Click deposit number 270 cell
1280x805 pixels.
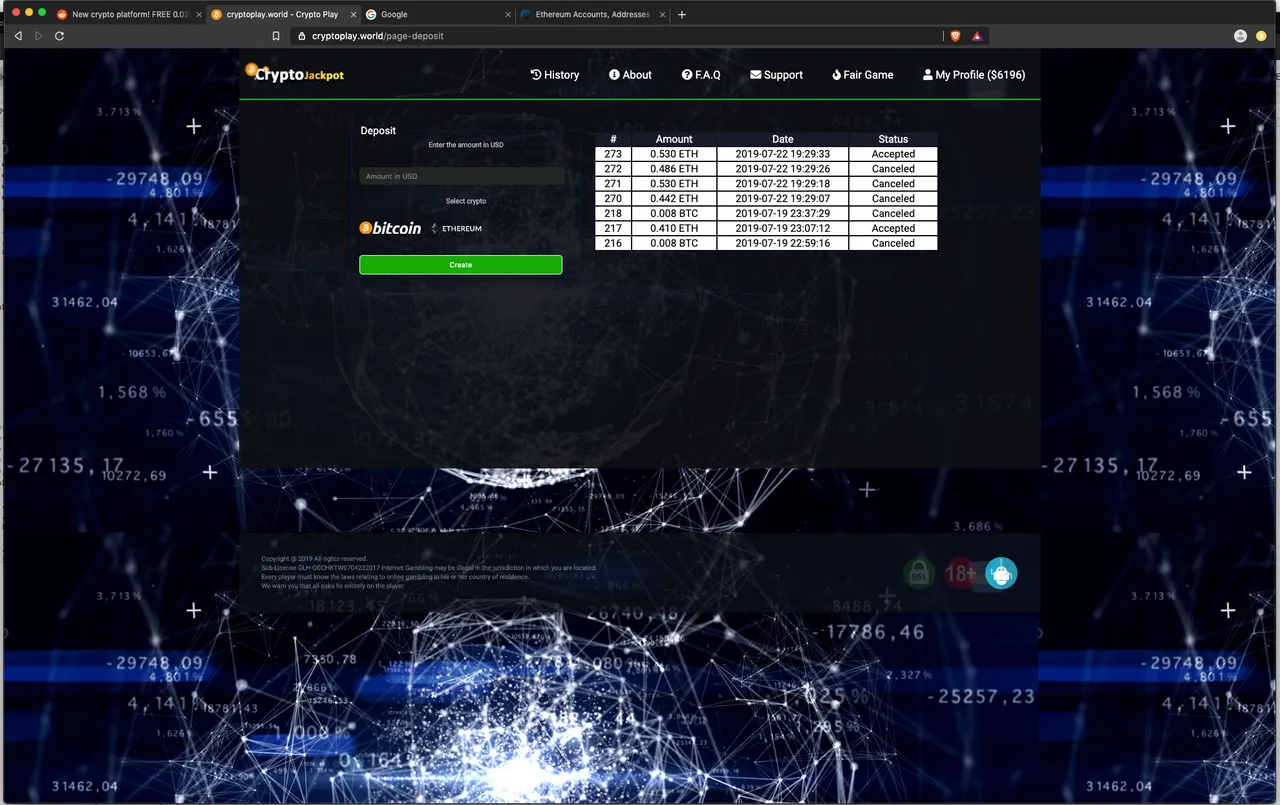click(613, 199)
